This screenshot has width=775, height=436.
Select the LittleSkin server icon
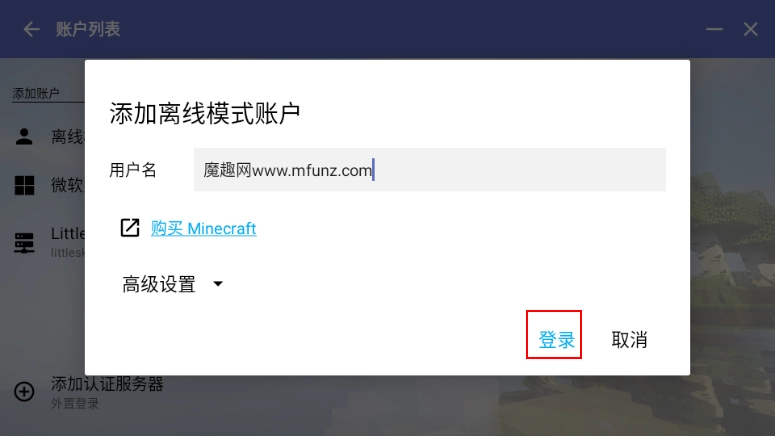pos(24,243)
